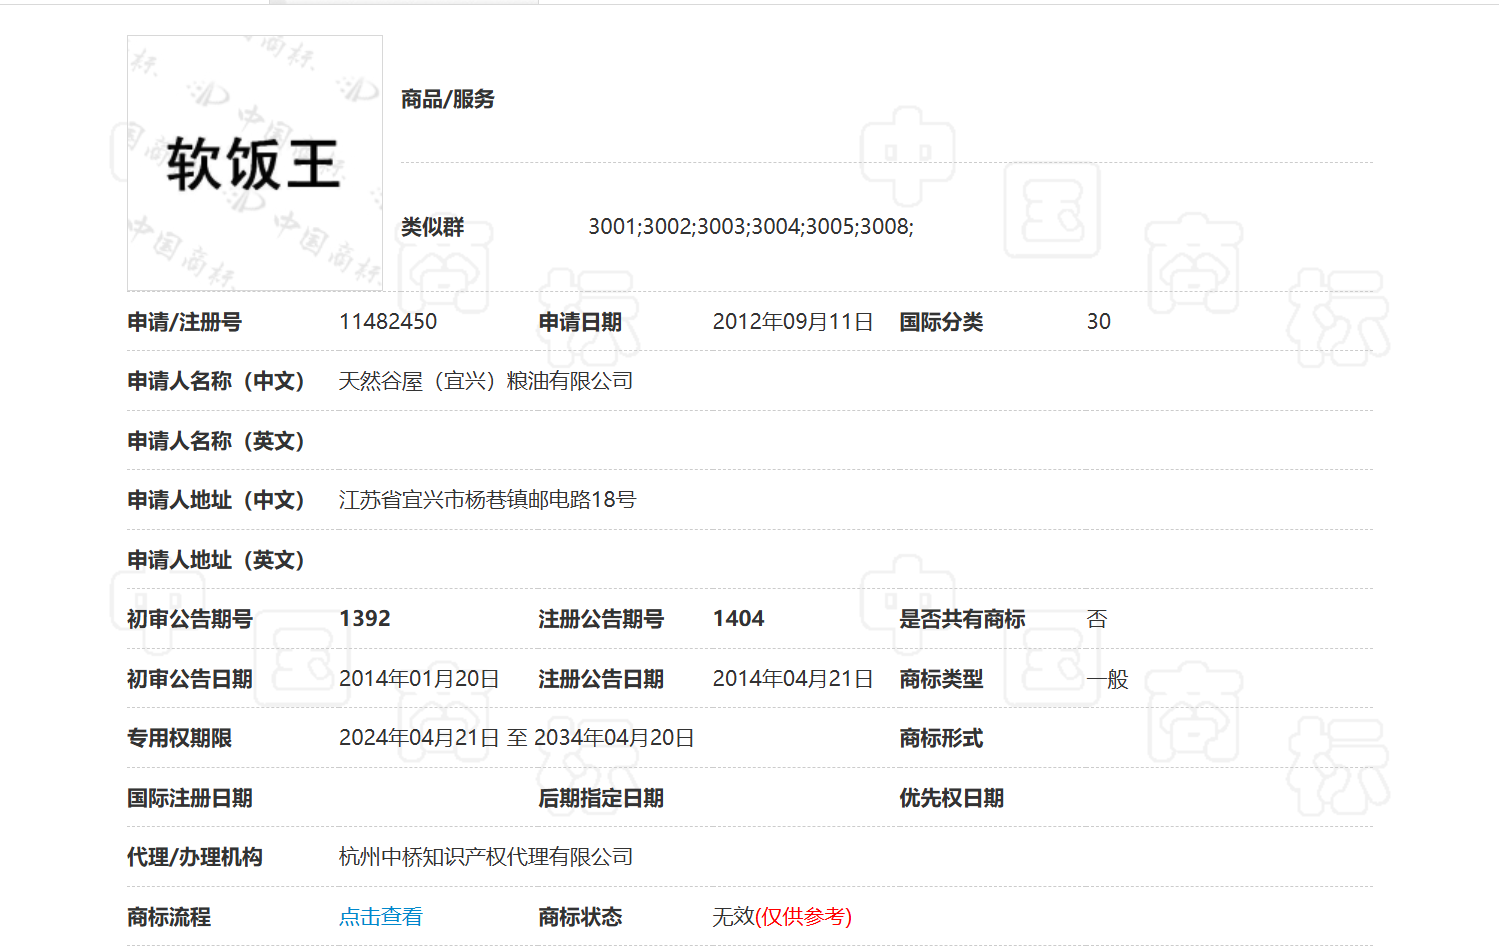
Task: Click the 注册公告期号 label
Action: coord(601,619)
